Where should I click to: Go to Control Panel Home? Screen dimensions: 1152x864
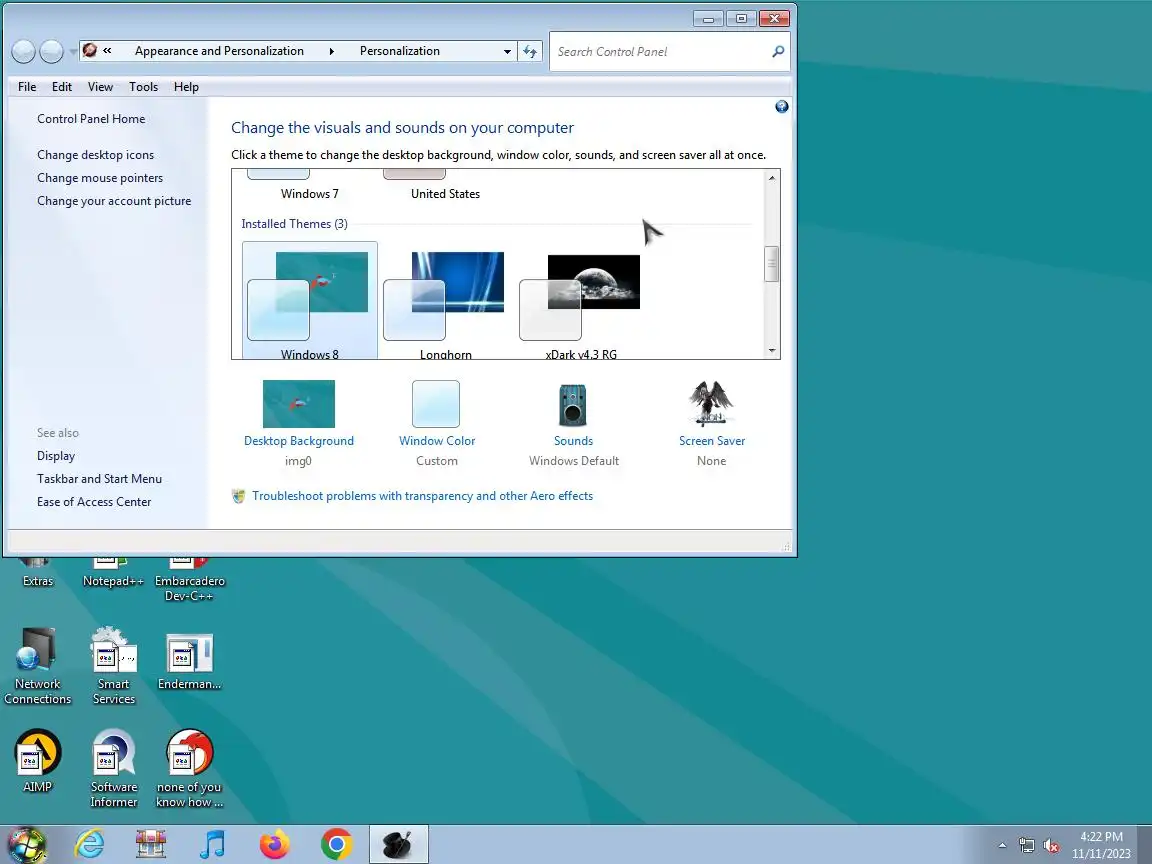tap(91, 119)
